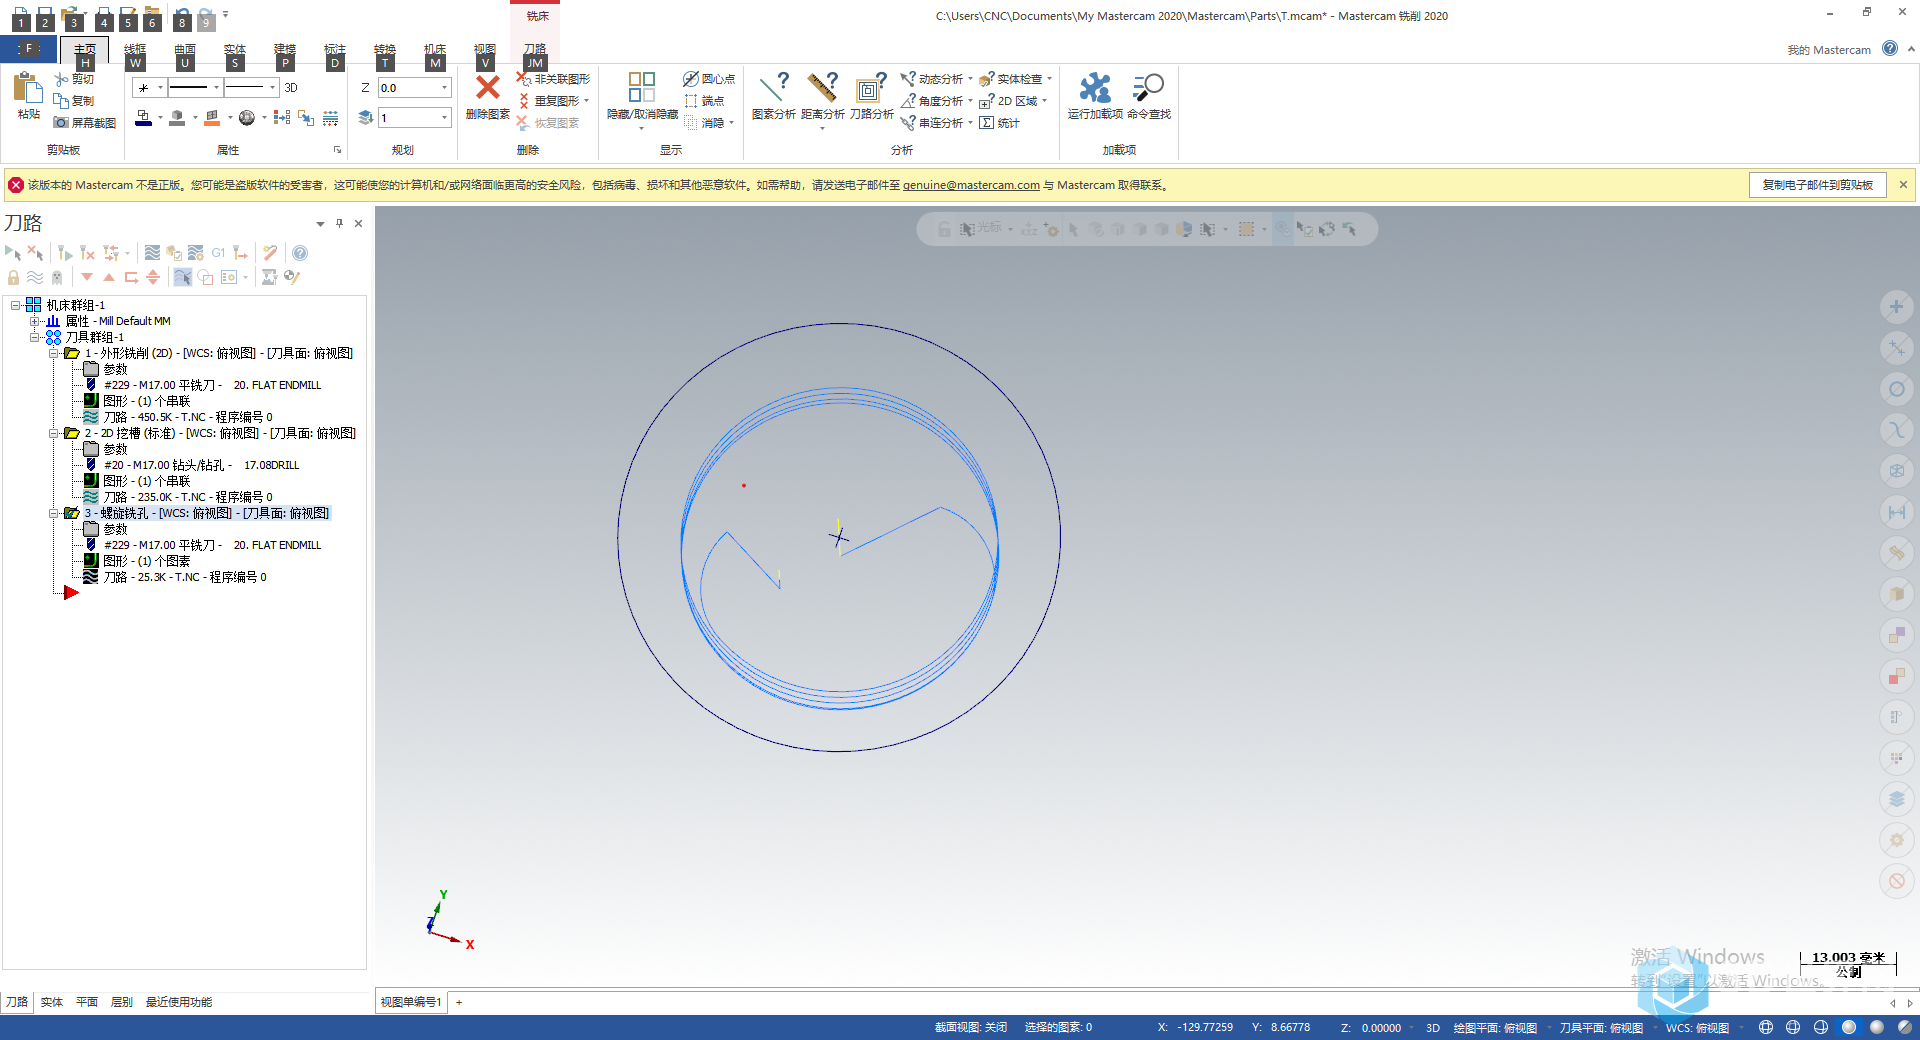Switch to the 刀路 ribbon tab

tap(535, 49)
